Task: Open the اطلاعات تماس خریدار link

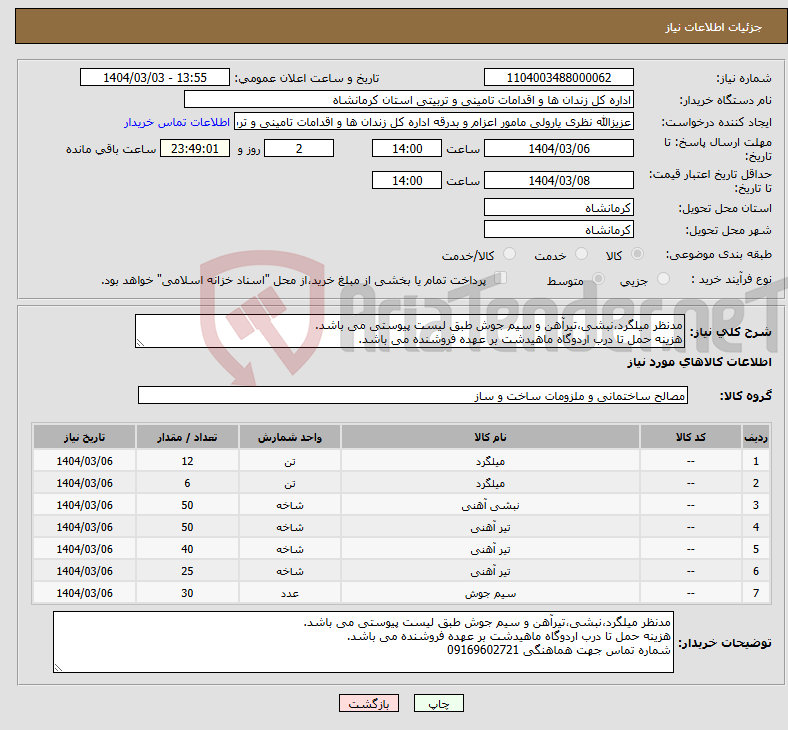Action: pyautogui.click(x=177, y=122)
